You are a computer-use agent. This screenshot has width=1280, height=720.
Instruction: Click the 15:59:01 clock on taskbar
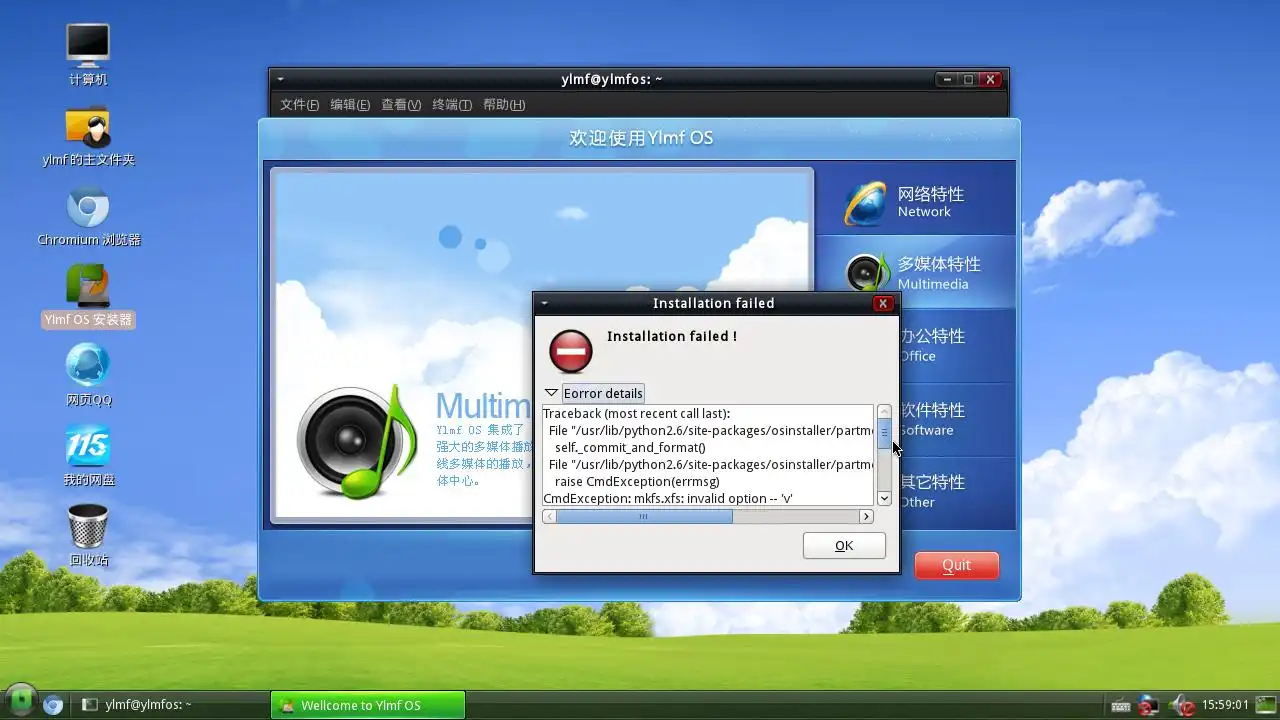tap(1225, 705)
